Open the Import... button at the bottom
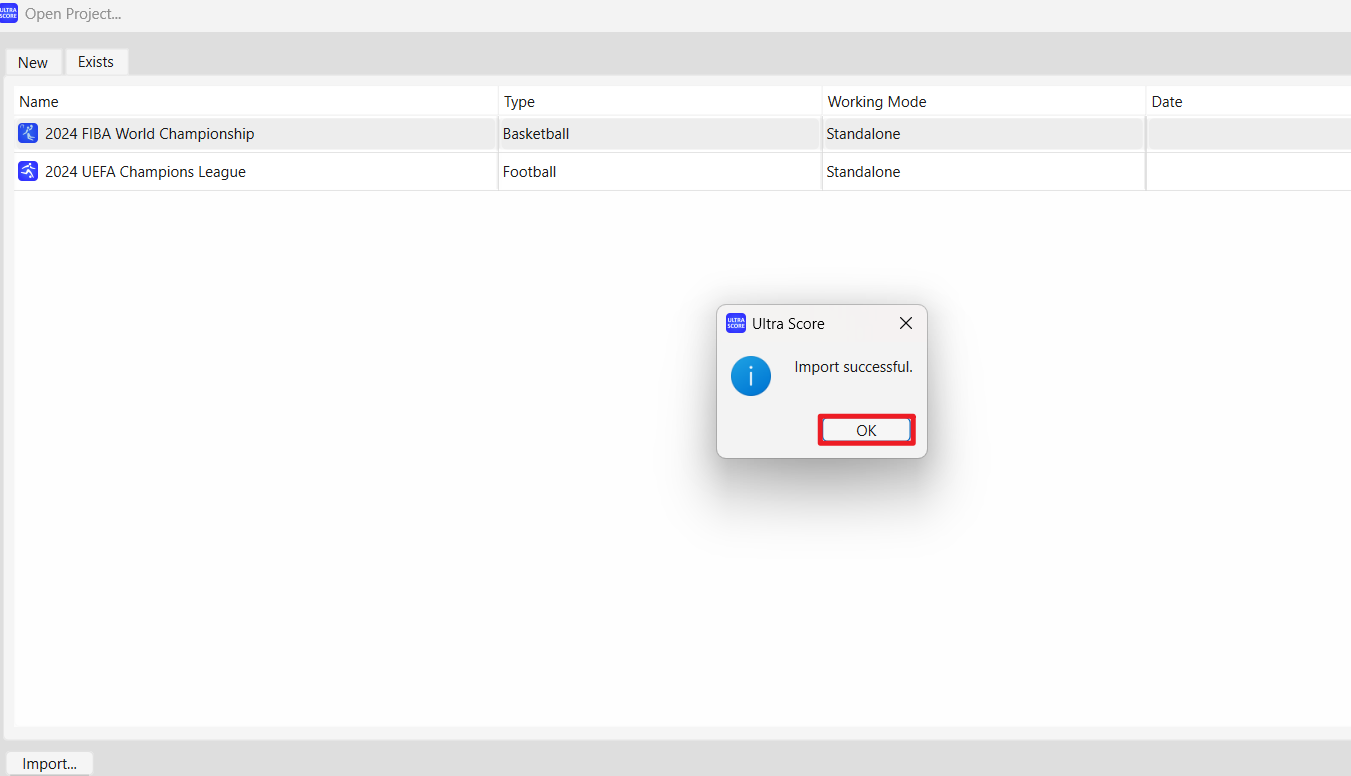1351x776 pixels. 49,763
